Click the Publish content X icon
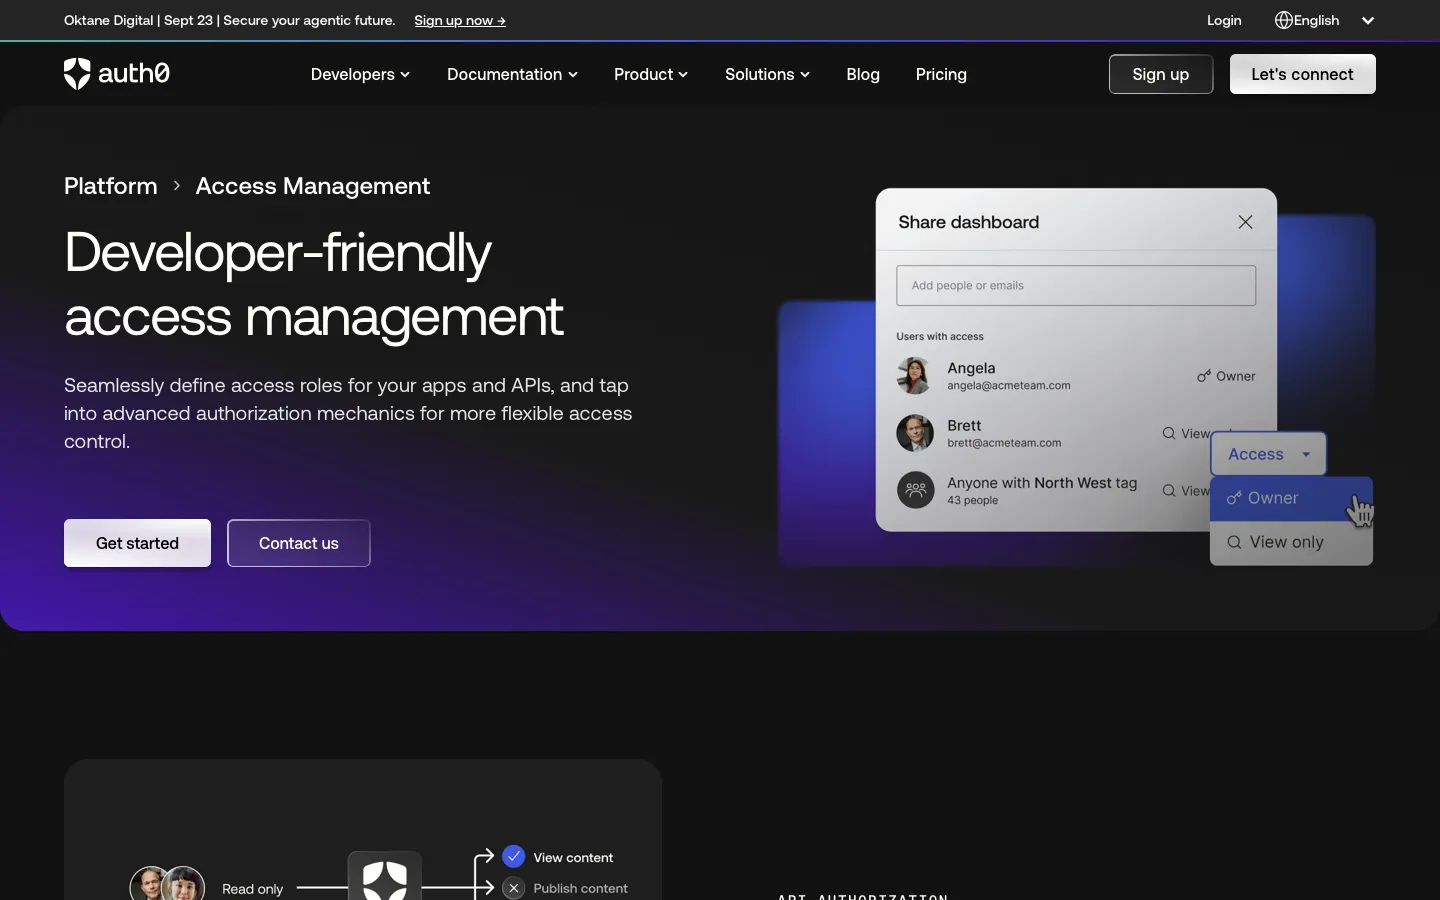1440x900 pixels. (x=514, y=888)
